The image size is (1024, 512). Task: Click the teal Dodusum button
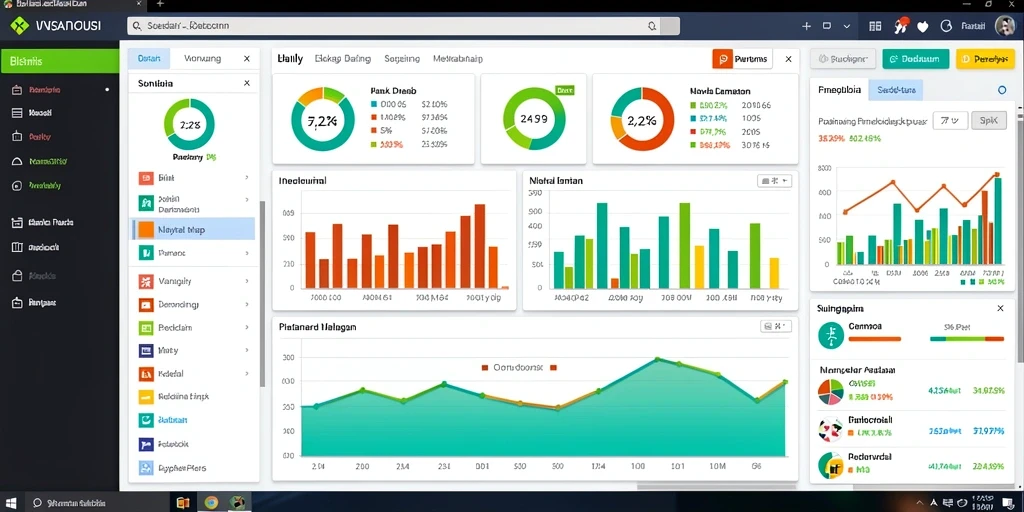coord(915,58)
